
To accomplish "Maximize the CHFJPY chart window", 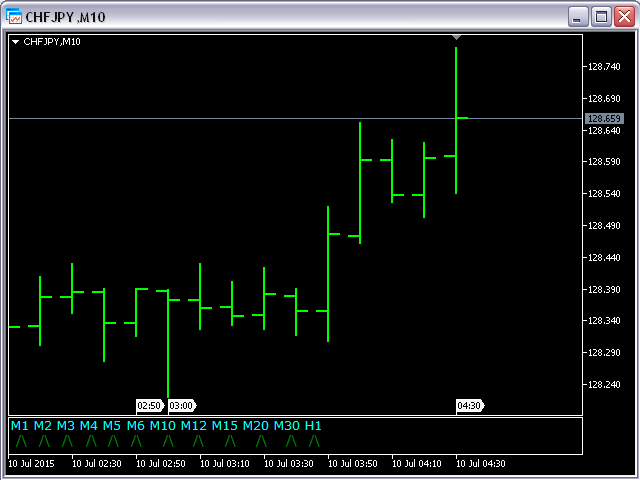I will pos(601,17).
